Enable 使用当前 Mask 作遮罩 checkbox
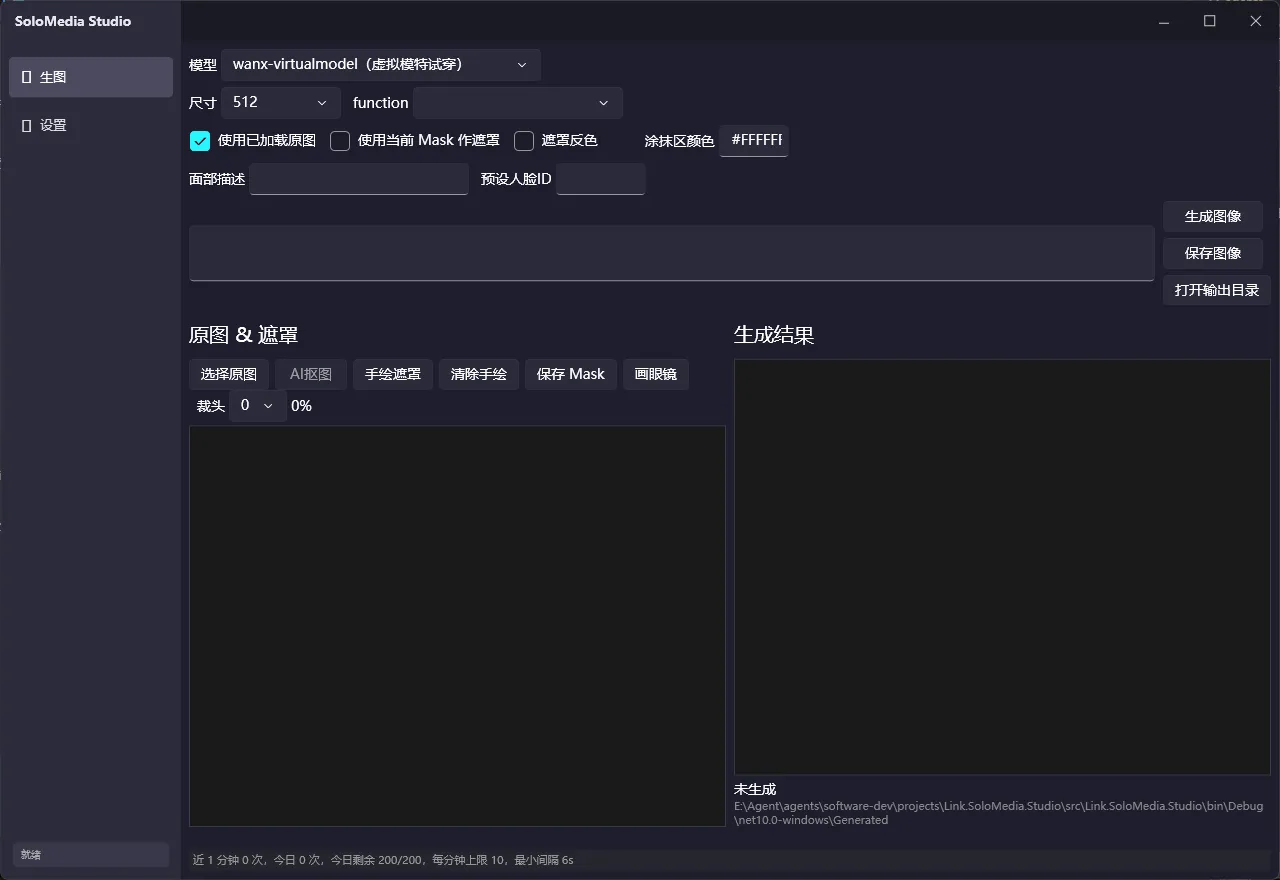1280x880 pixels. tap(340, 141)
